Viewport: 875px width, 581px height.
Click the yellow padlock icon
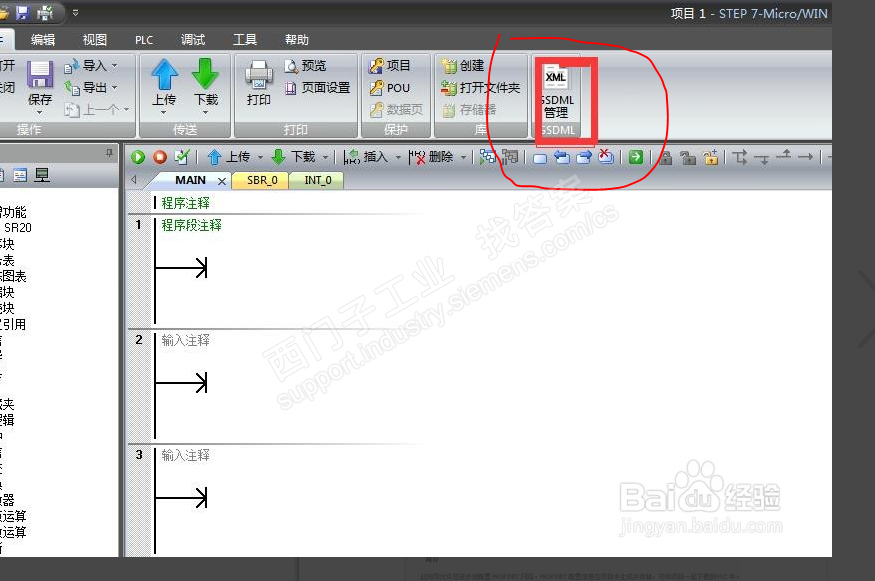tap(711, 157)
